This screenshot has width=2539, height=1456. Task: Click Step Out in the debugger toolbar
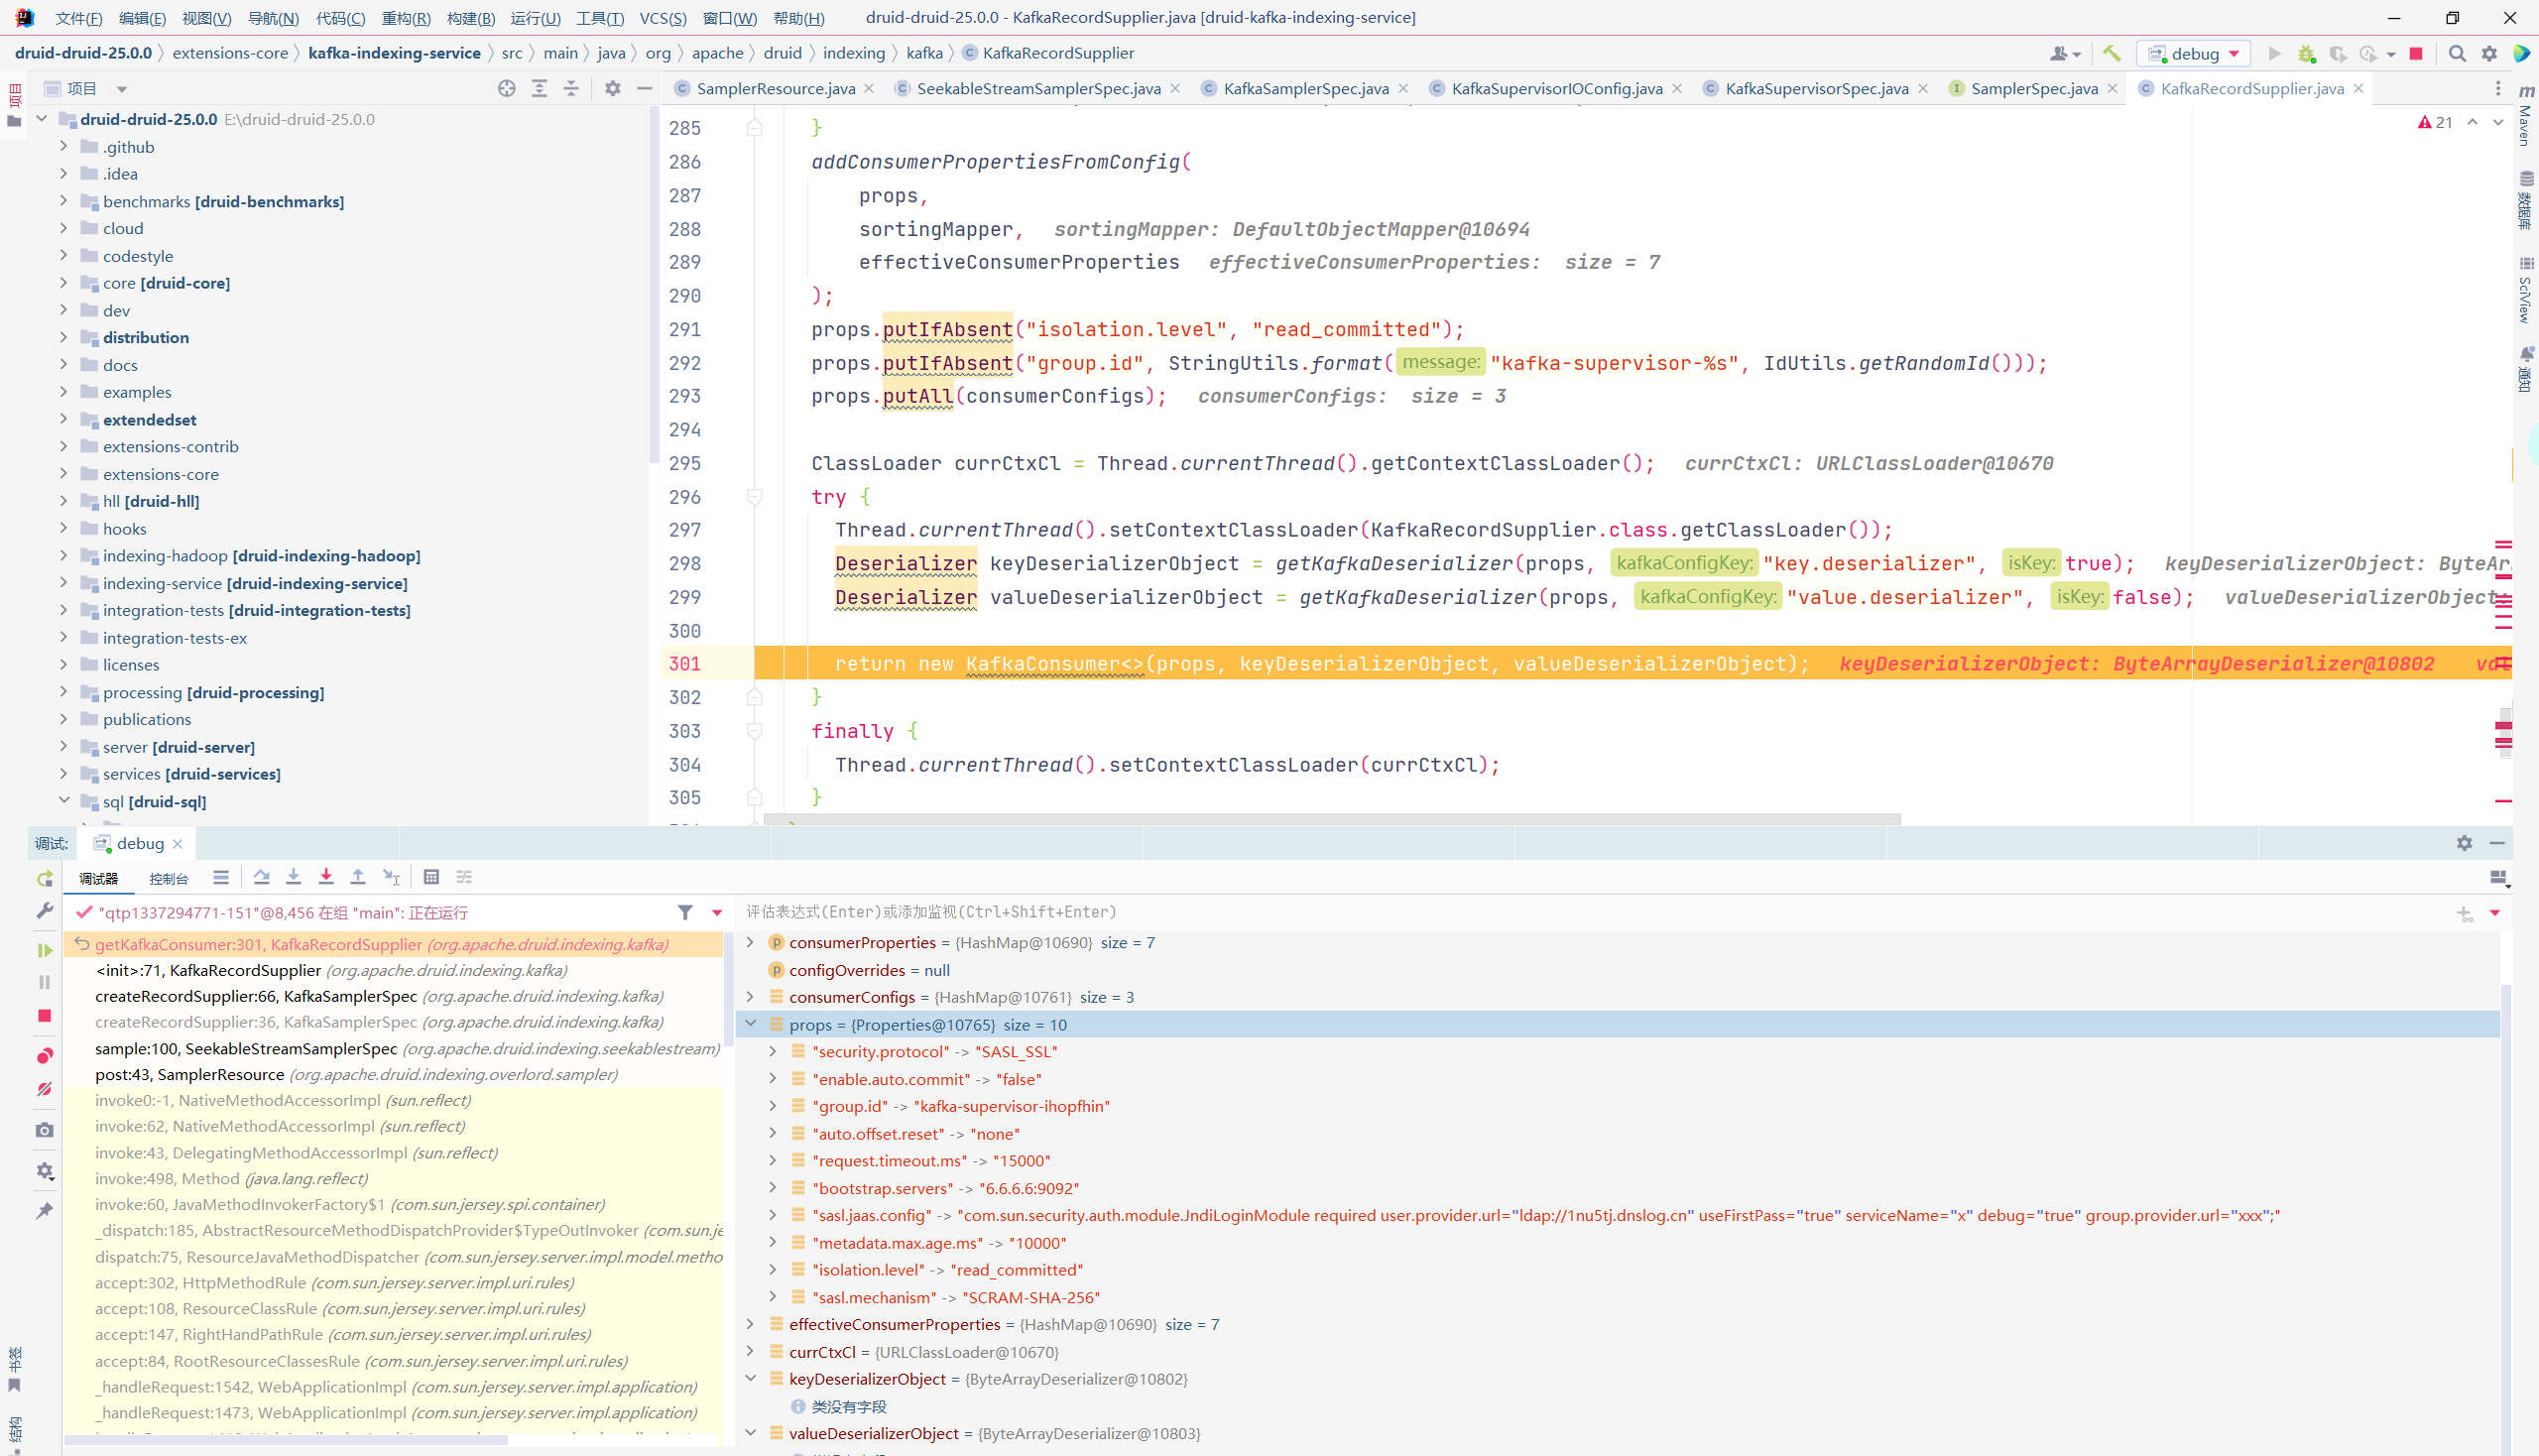(358, 877)
